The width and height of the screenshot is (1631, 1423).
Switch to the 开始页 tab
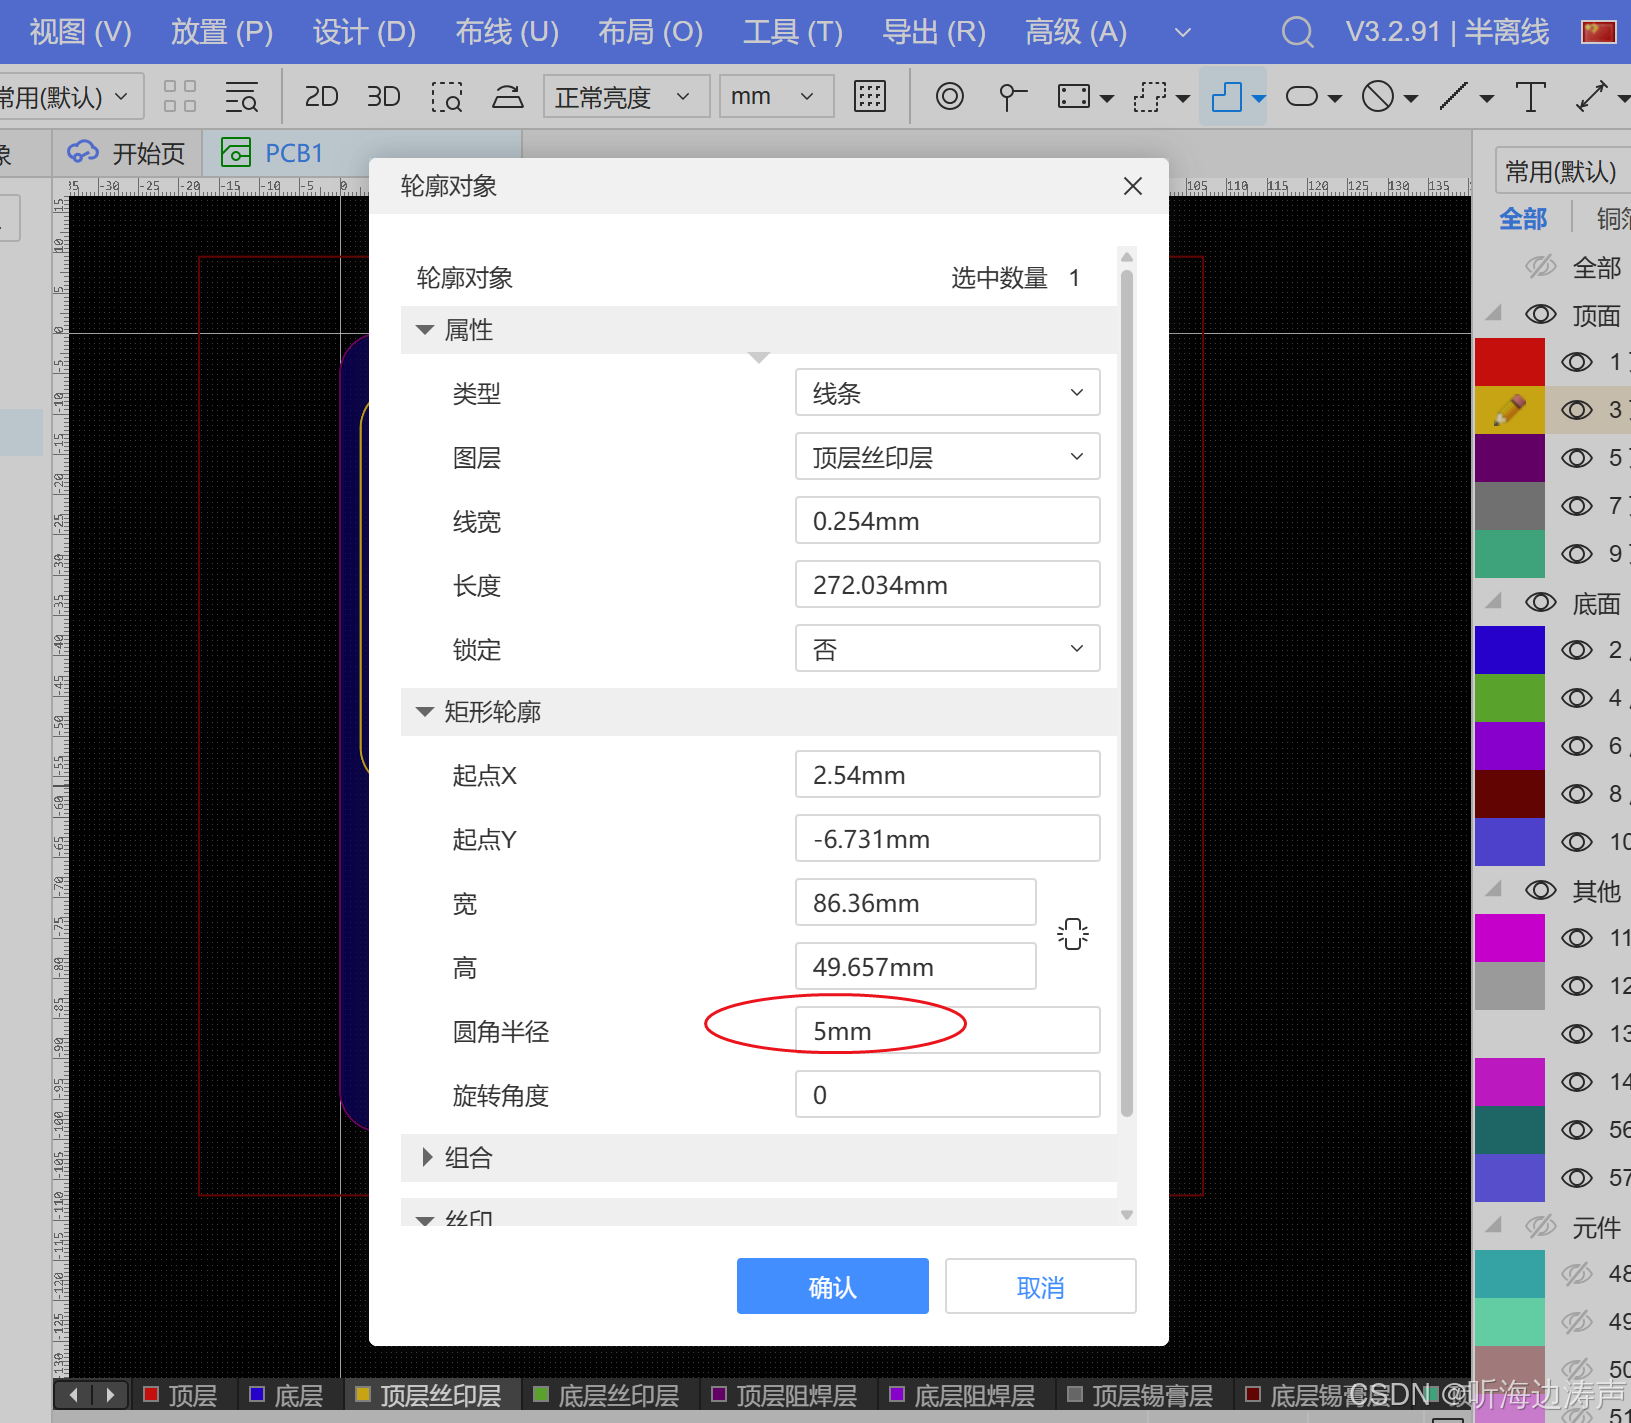click(126, 153)
